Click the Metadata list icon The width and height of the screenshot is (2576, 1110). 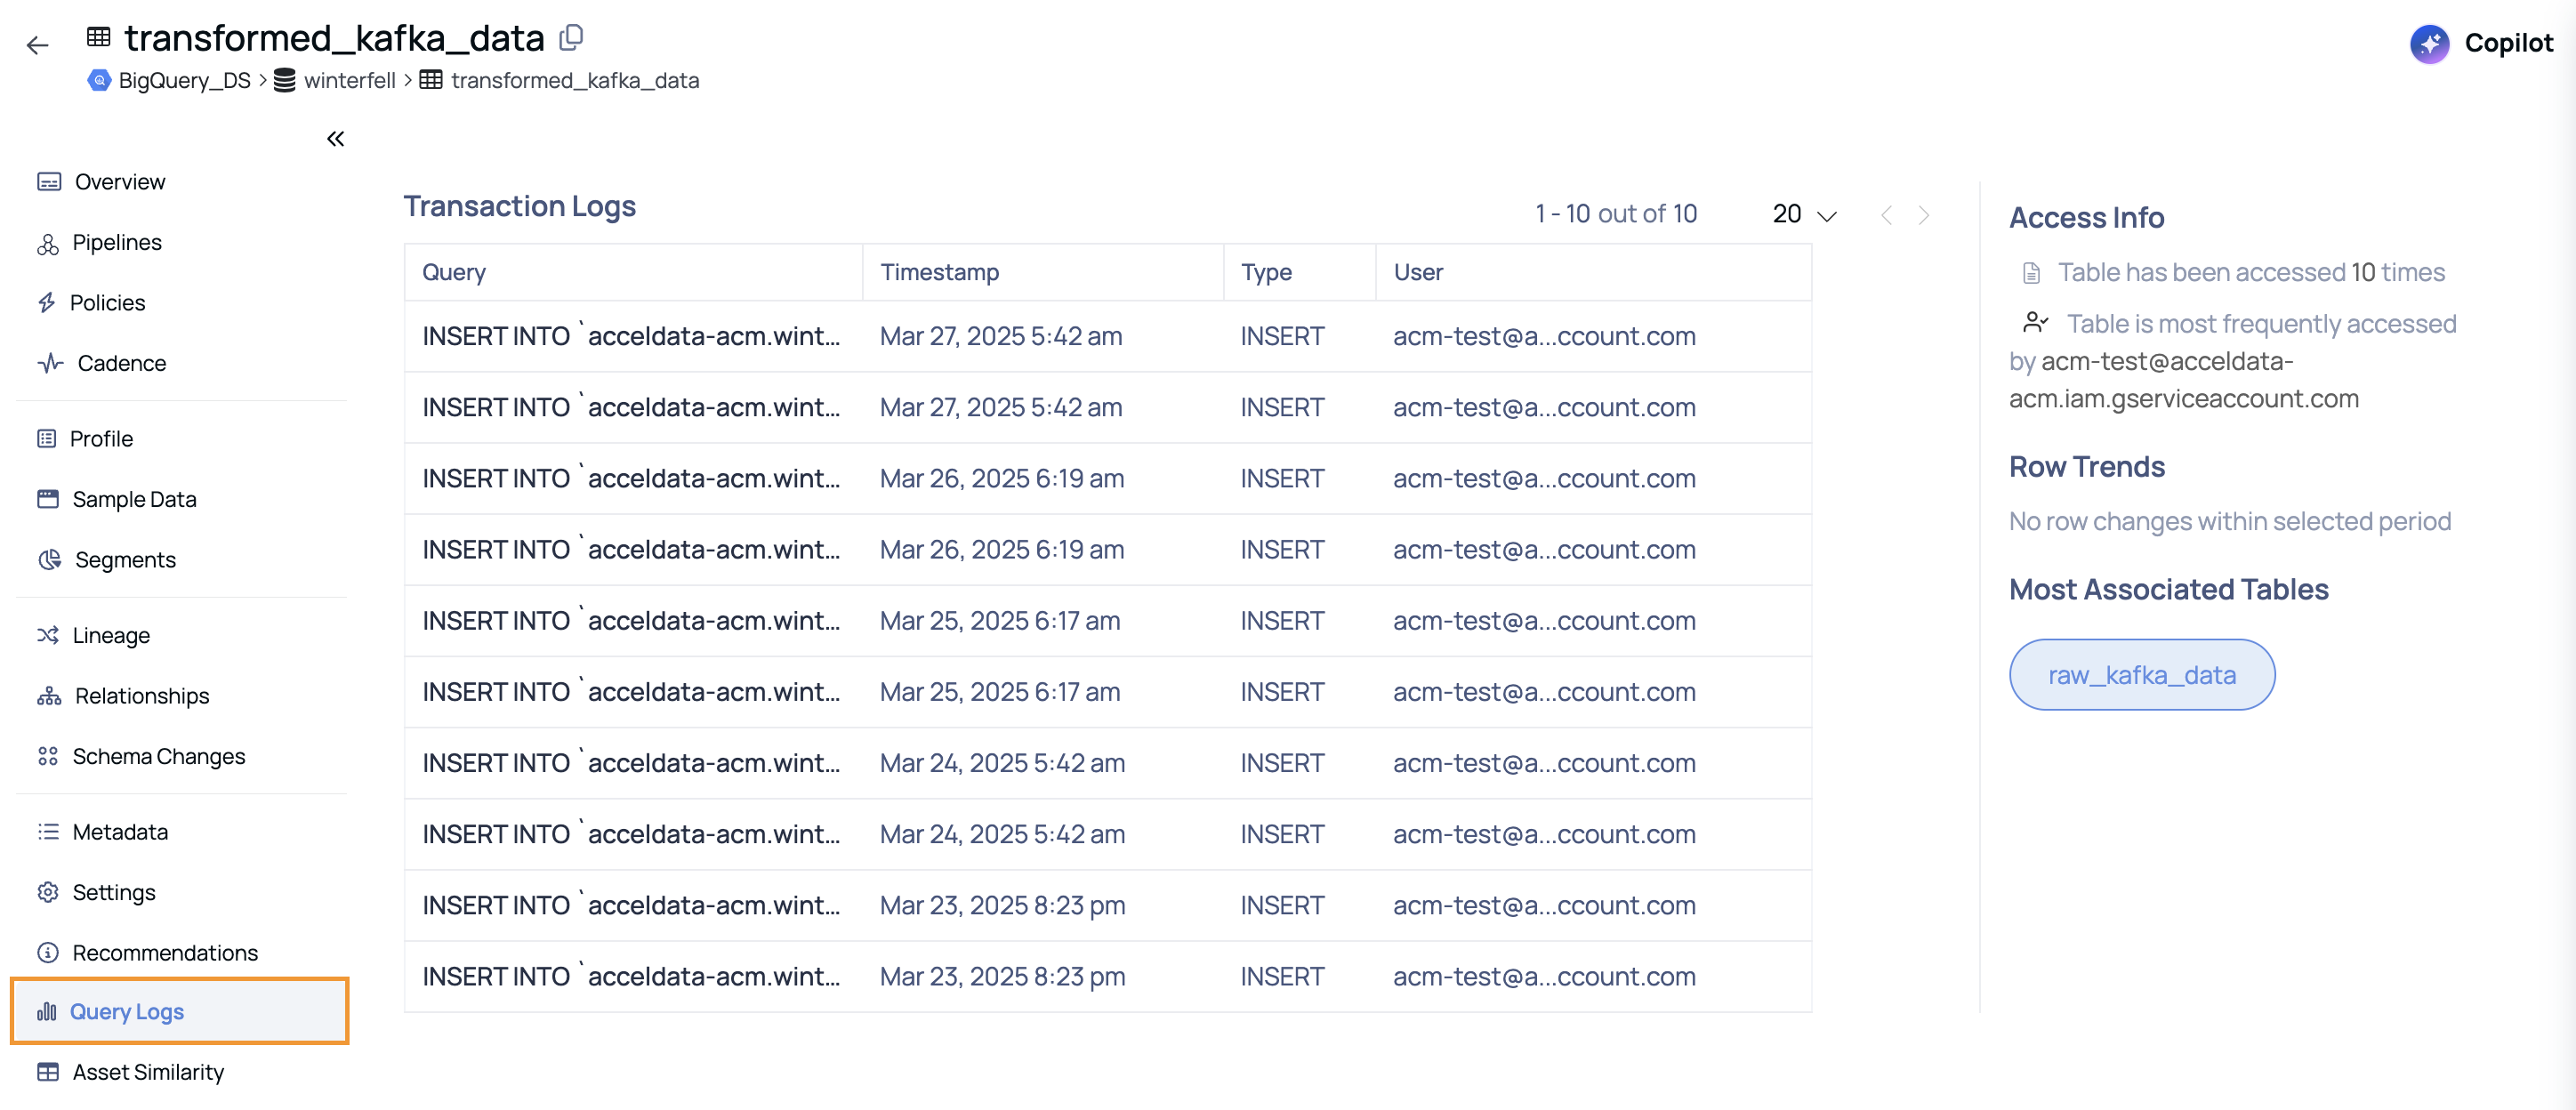pyautogui.click(x=48, y=832)
